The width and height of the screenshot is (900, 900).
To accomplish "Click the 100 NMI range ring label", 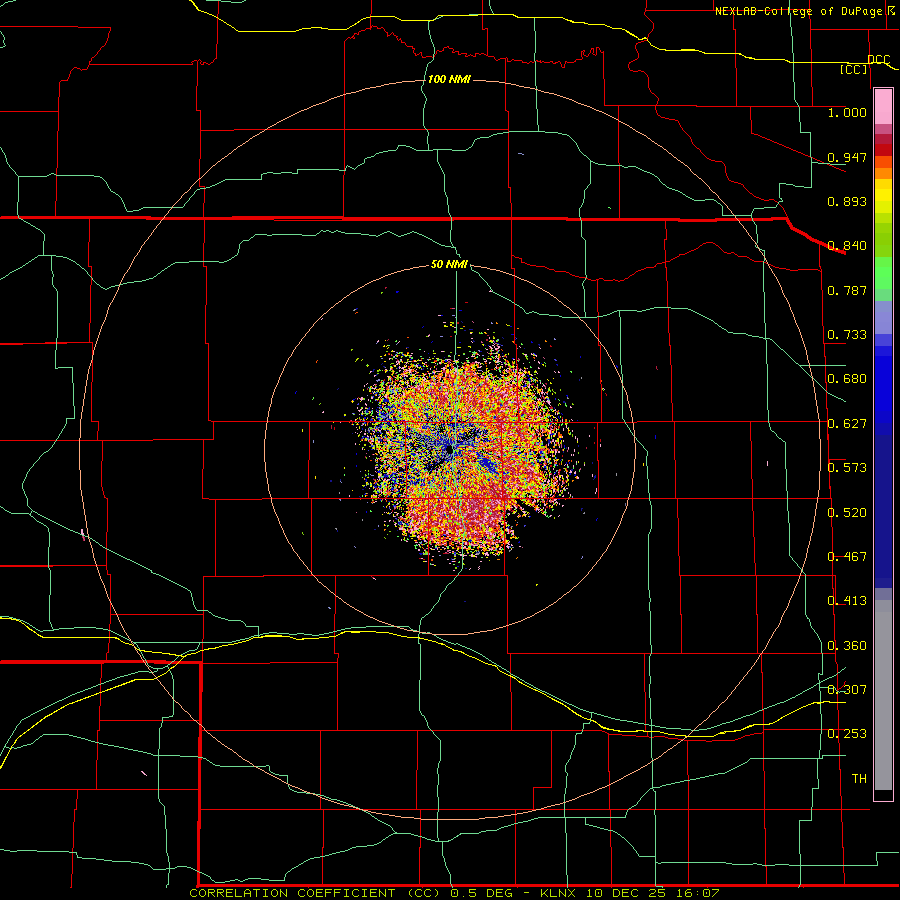I will (x=449, y=79).
